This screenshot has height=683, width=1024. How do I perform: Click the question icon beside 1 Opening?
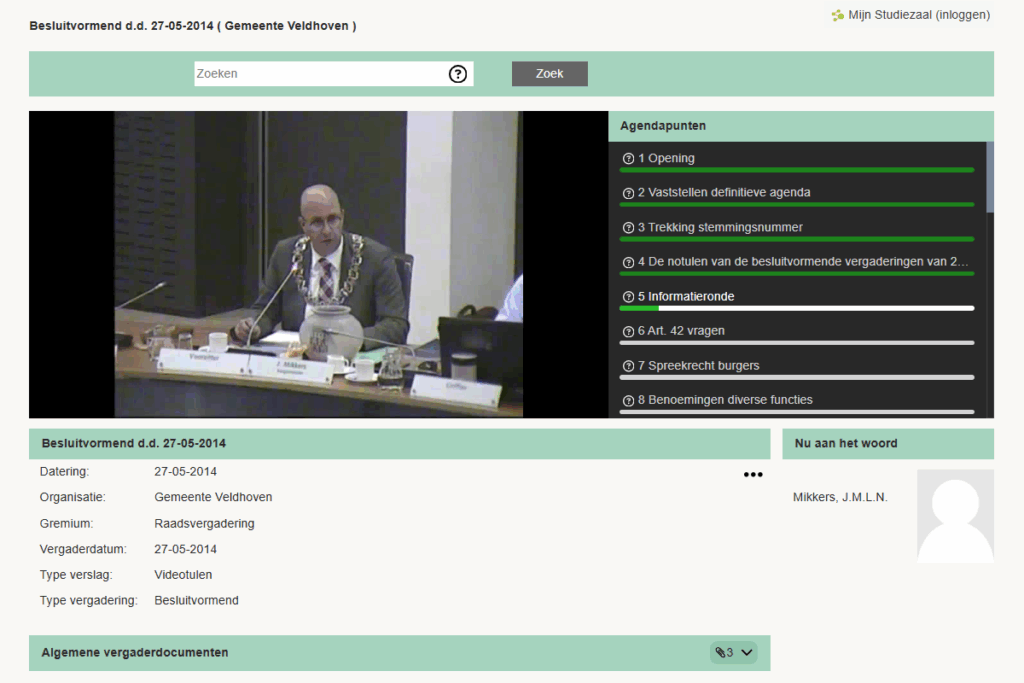[x=628, y=159]
